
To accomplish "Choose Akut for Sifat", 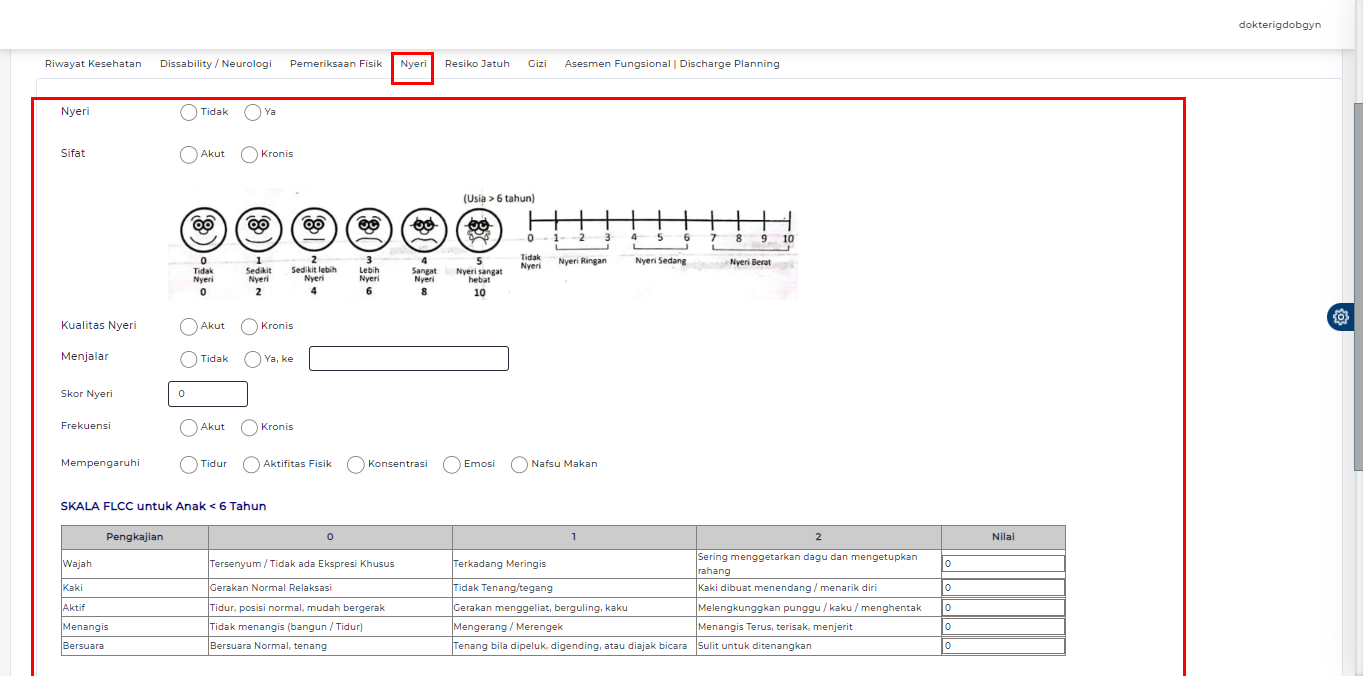I will 187,154.
